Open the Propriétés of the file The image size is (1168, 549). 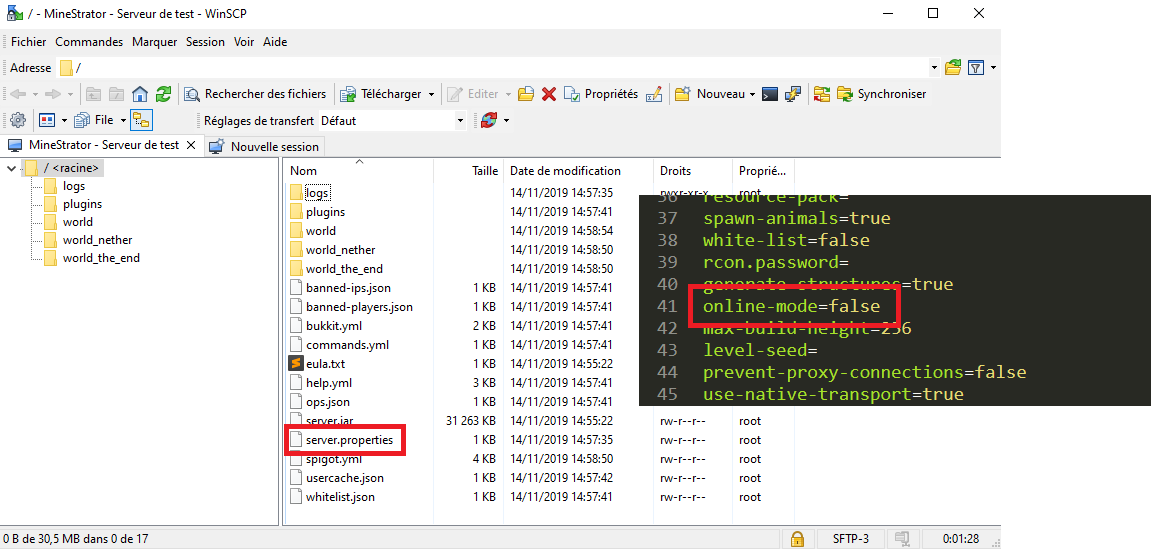pyautogui.click(x=601, y=94)
